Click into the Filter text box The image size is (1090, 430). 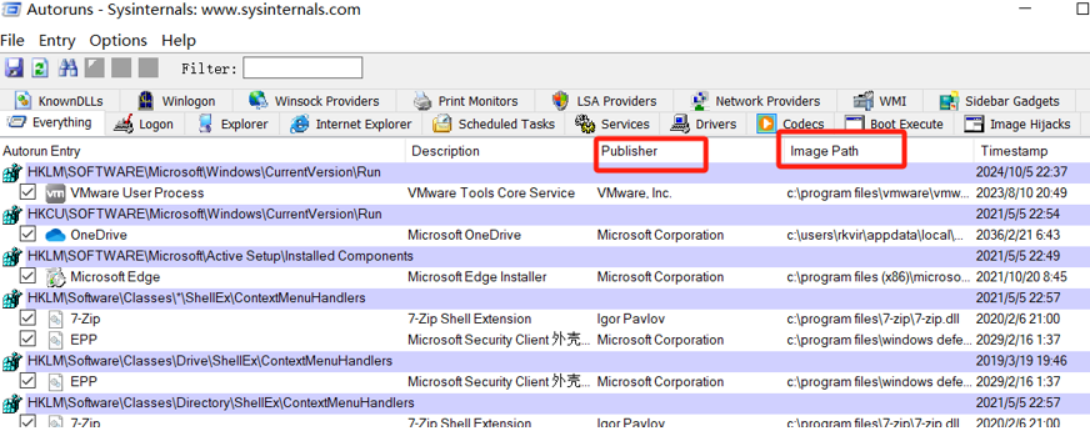(x=302, y=68)
